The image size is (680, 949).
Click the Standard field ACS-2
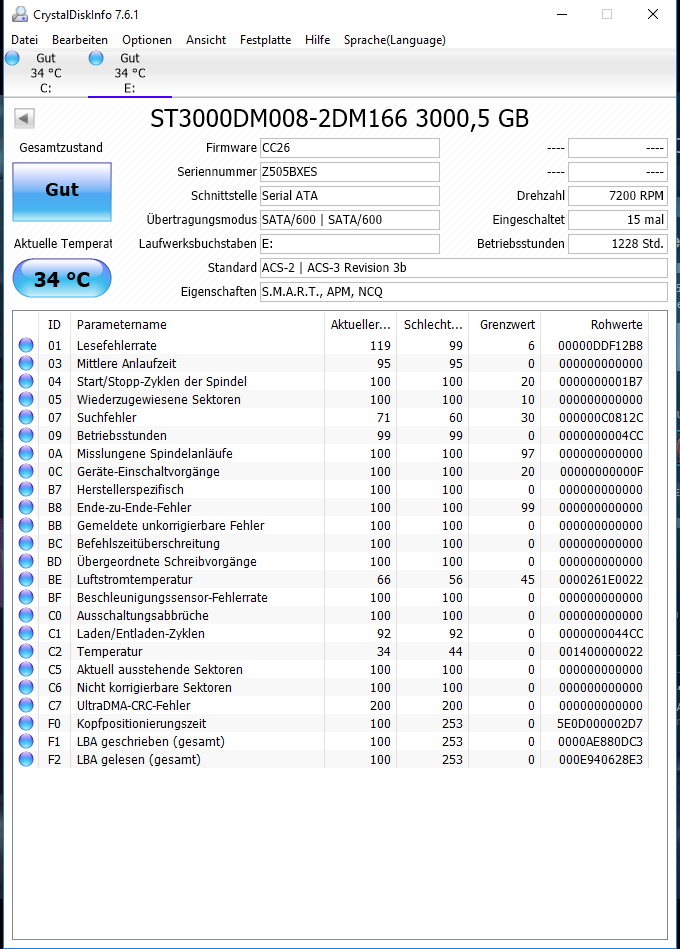[x=463, y=268]
